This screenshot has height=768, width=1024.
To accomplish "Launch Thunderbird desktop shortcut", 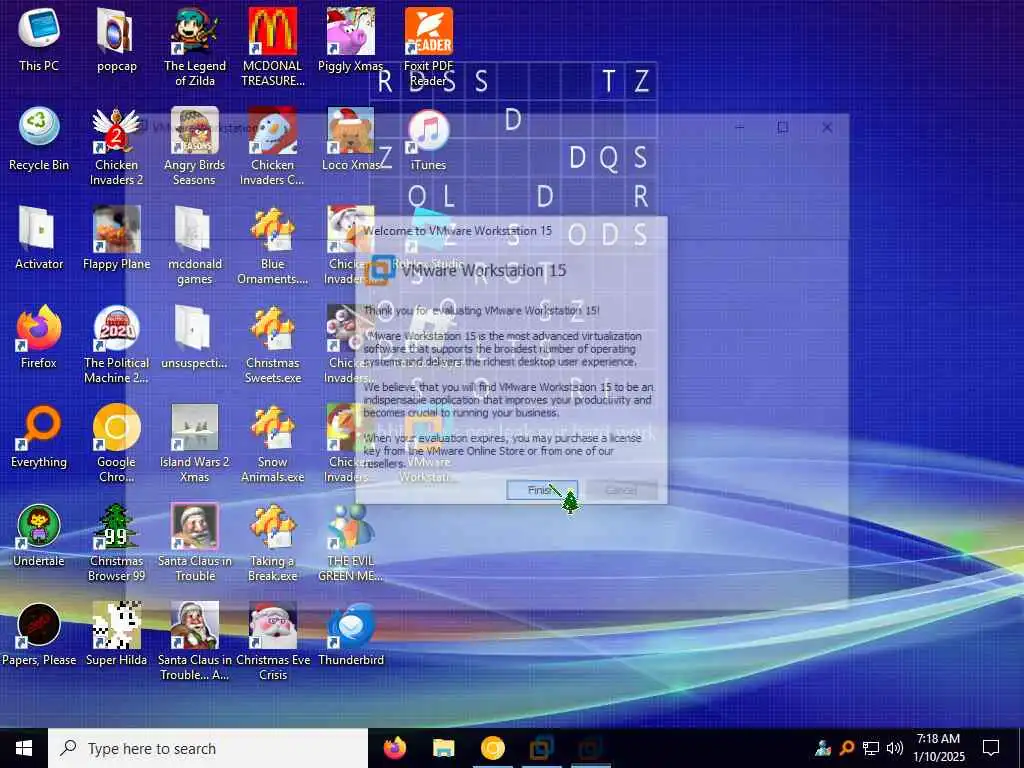I will (351, 634).
